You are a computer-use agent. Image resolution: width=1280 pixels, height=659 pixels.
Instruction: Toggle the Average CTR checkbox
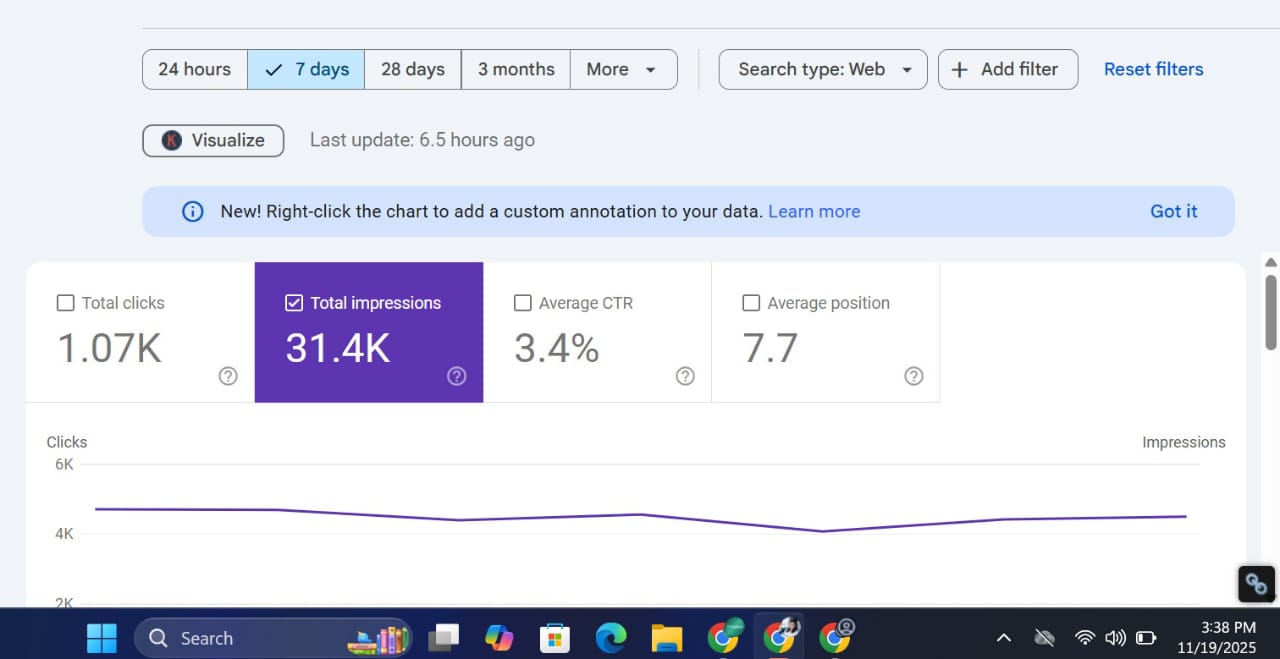522,303
